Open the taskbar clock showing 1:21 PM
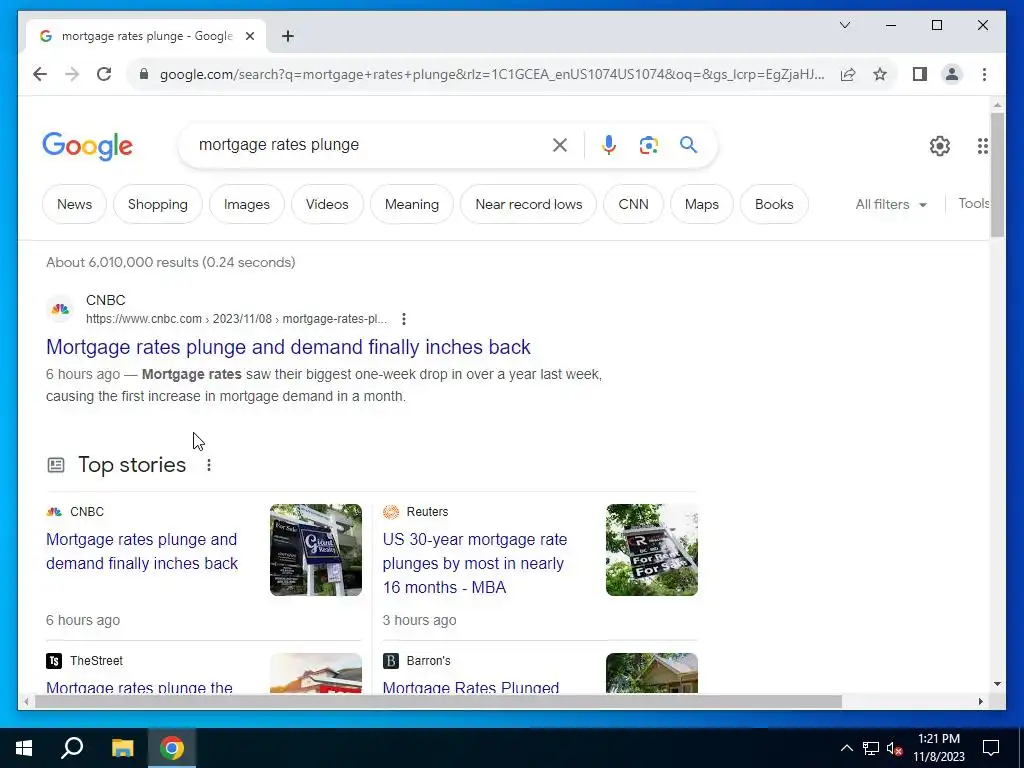 pos(939,748)
